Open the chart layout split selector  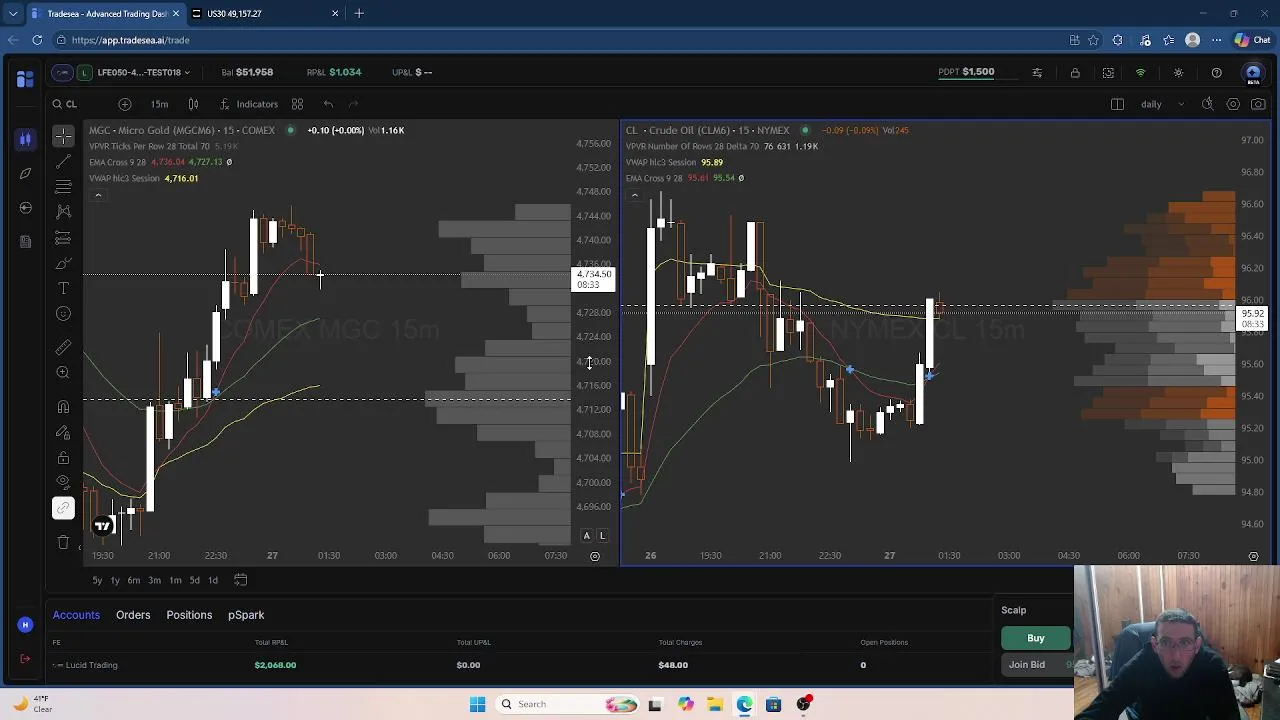point(1117,104)
